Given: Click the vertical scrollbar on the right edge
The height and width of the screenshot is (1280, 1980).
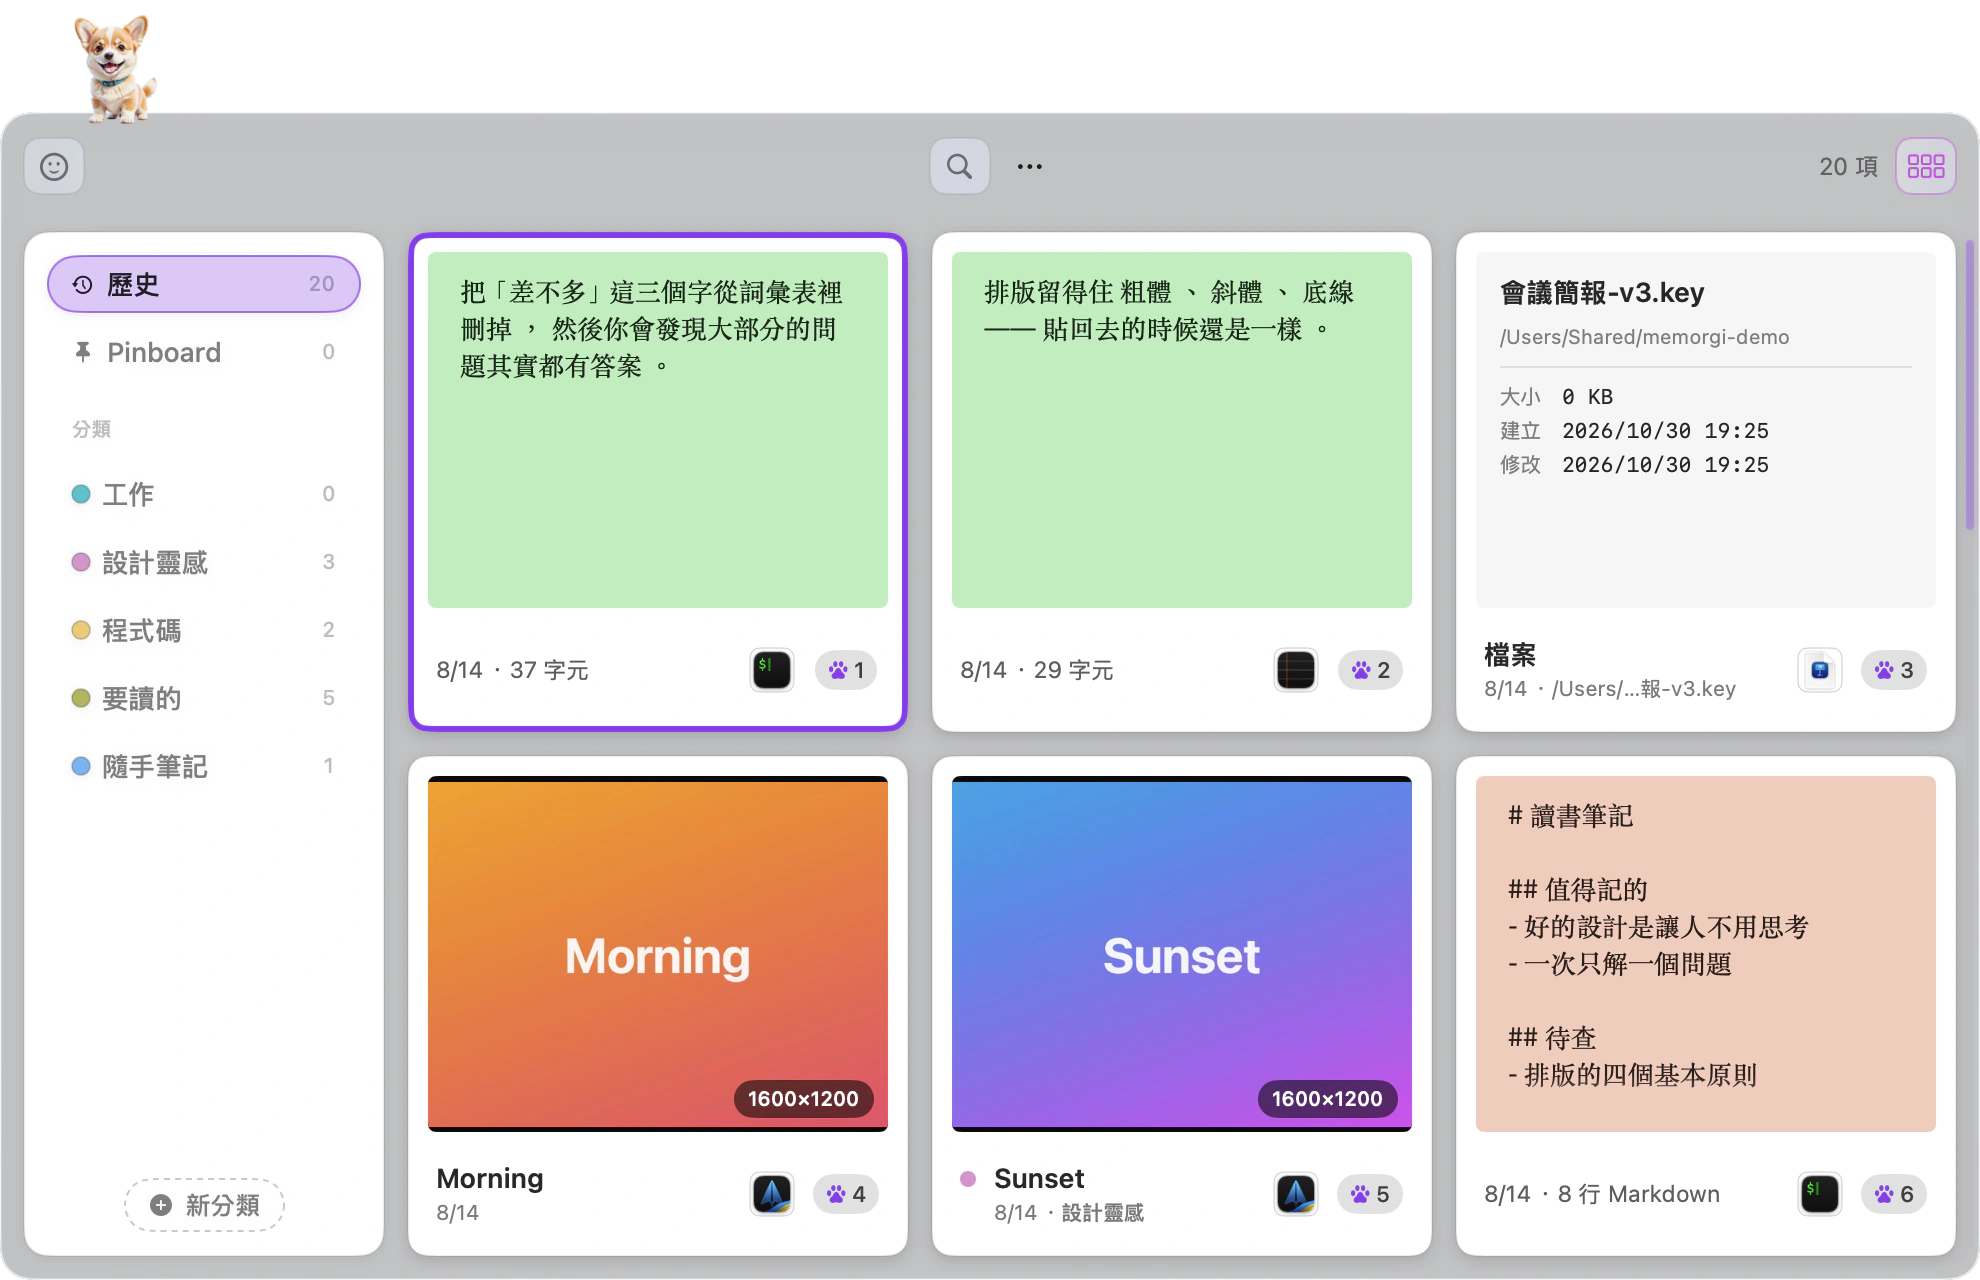Looking at the screenshot, I should pyautogui.click(x=1970, y=385).
